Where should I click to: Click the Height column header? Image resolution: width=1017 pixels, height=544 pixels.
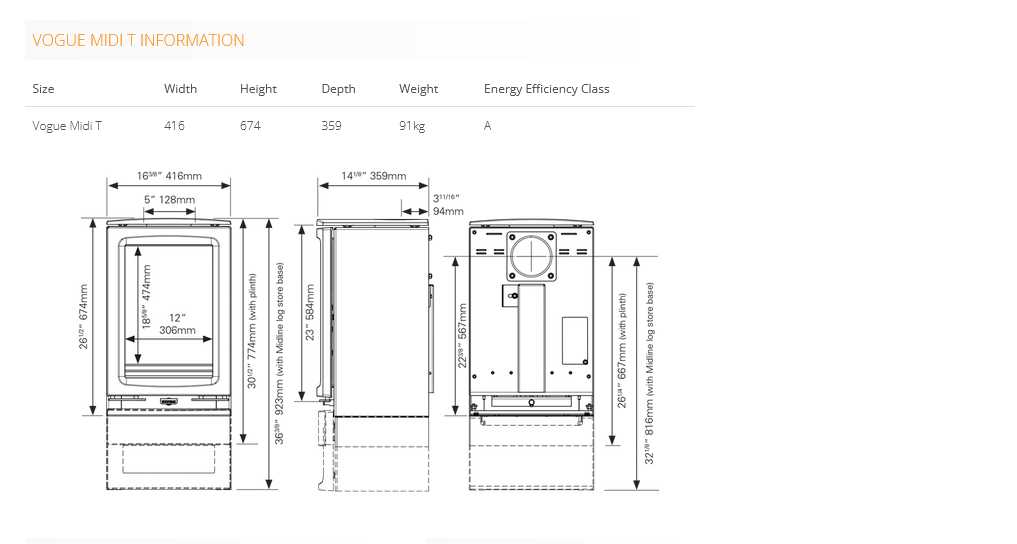click(258, 89)
